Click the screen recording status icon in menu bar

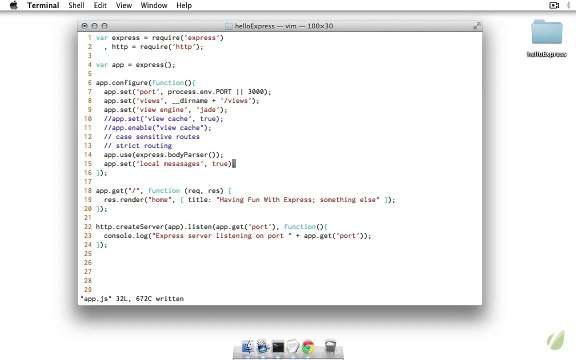[554, 5]
